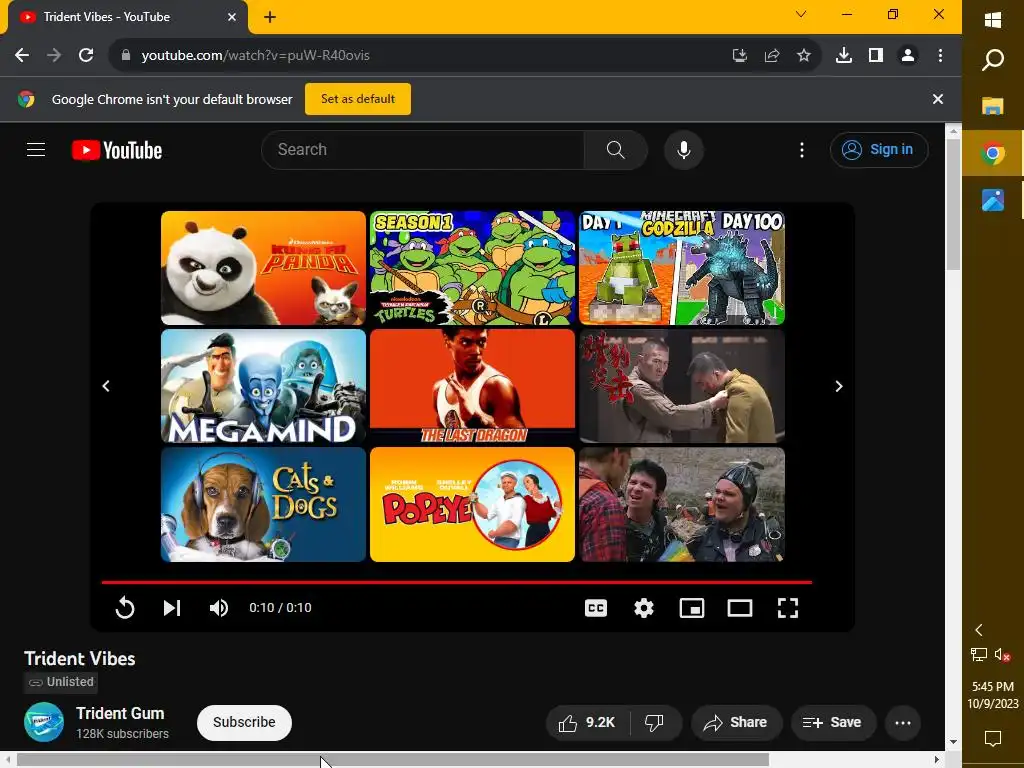Show next suggested videos
The image size is (1024, 768).
click(x=839, y=386)
